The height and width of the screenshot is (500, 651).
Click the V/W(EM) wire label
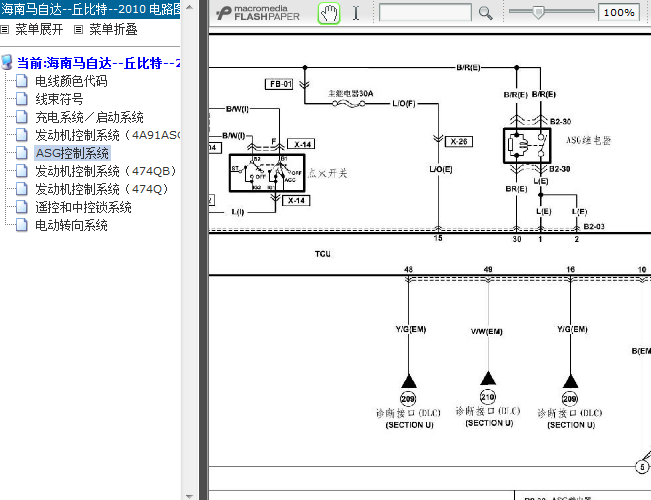point(487,331)
